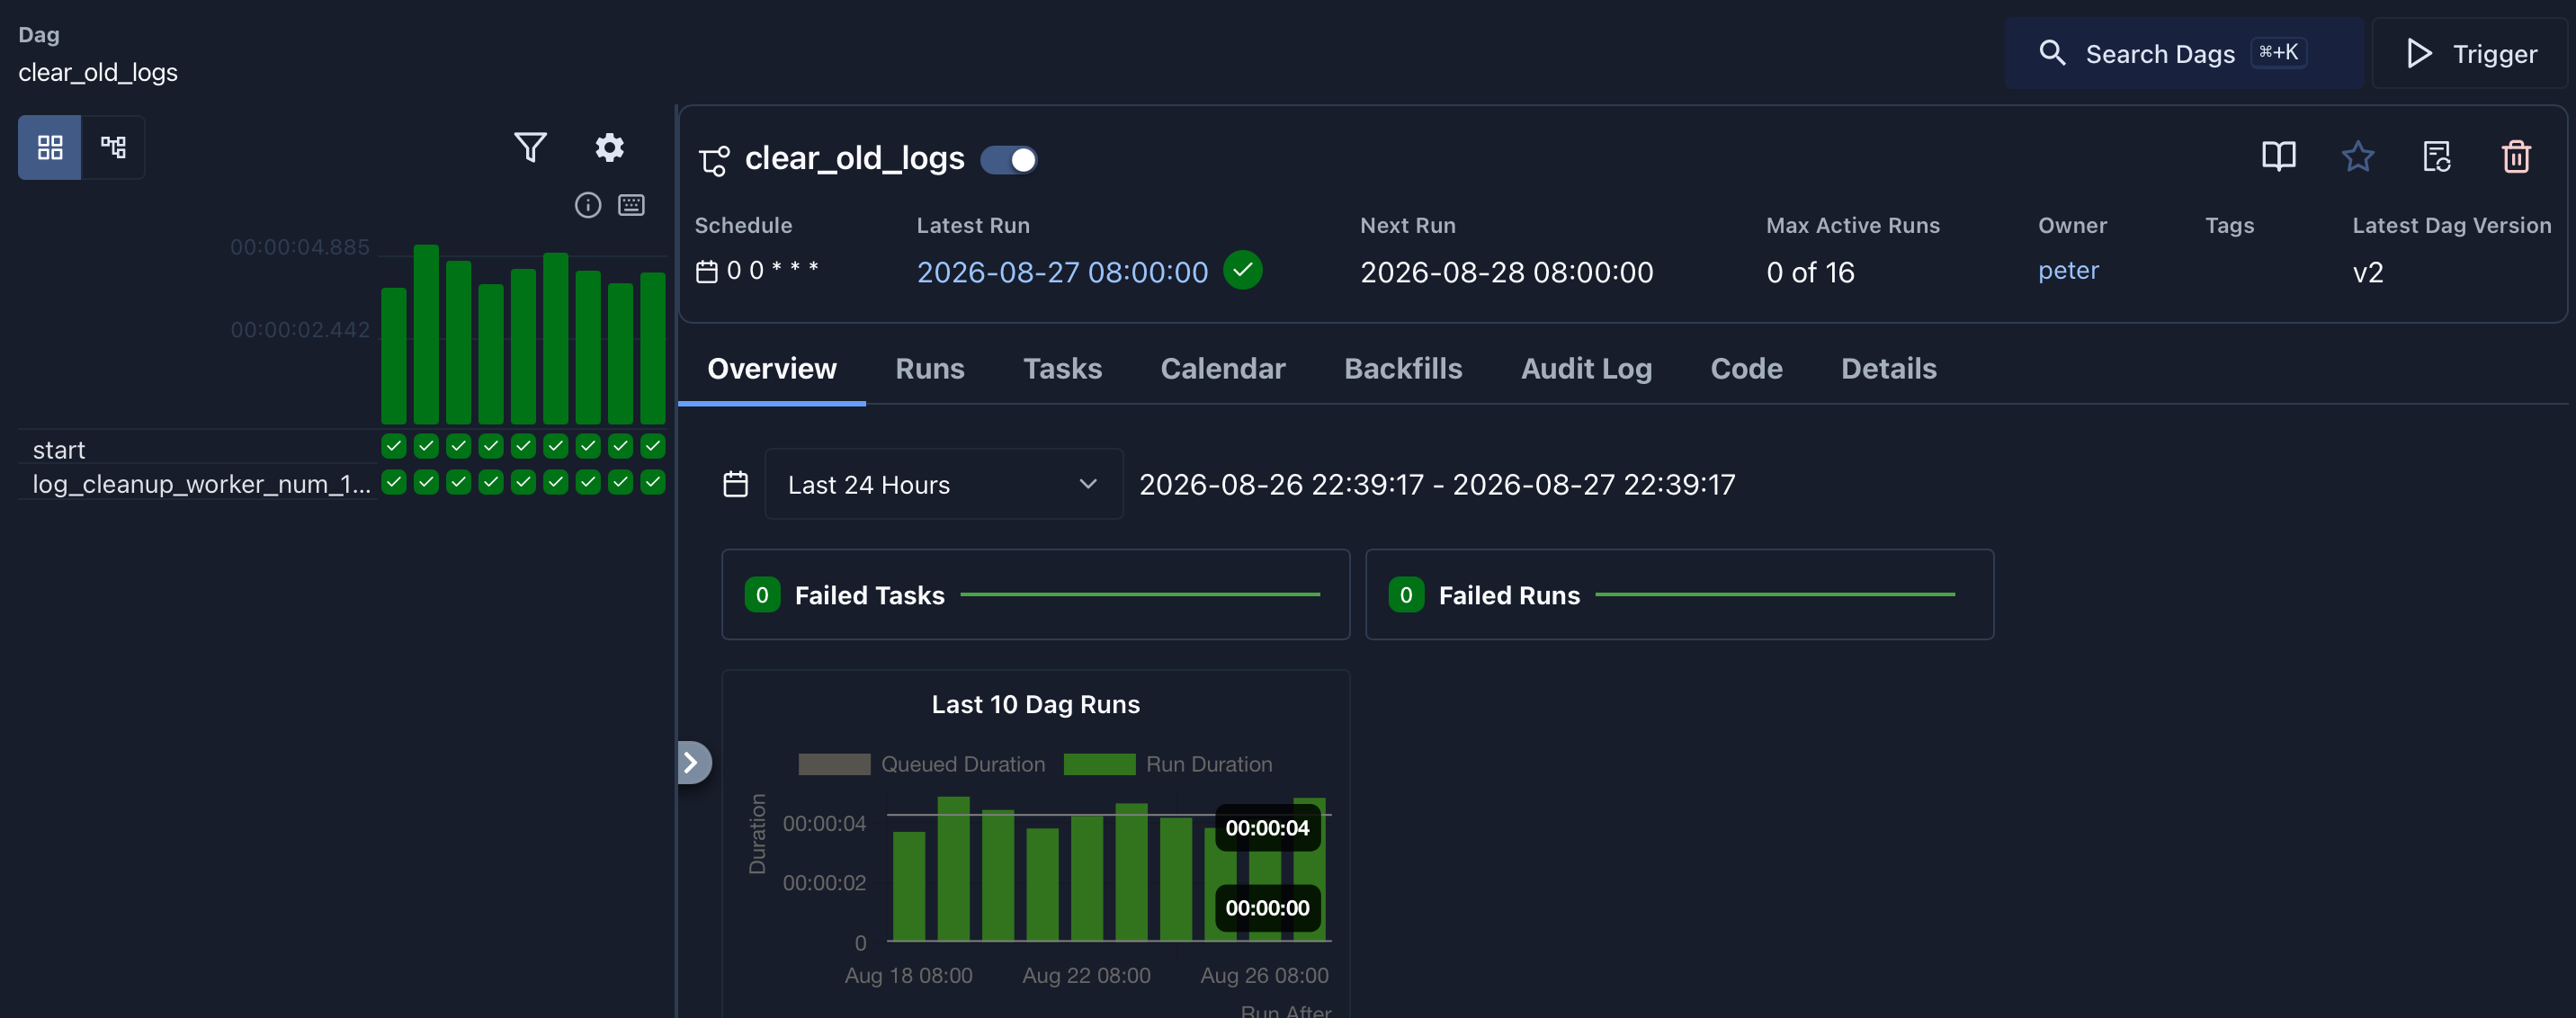
Task: Click the 0 0 * * * schedule text
Action: coord(772,270)
